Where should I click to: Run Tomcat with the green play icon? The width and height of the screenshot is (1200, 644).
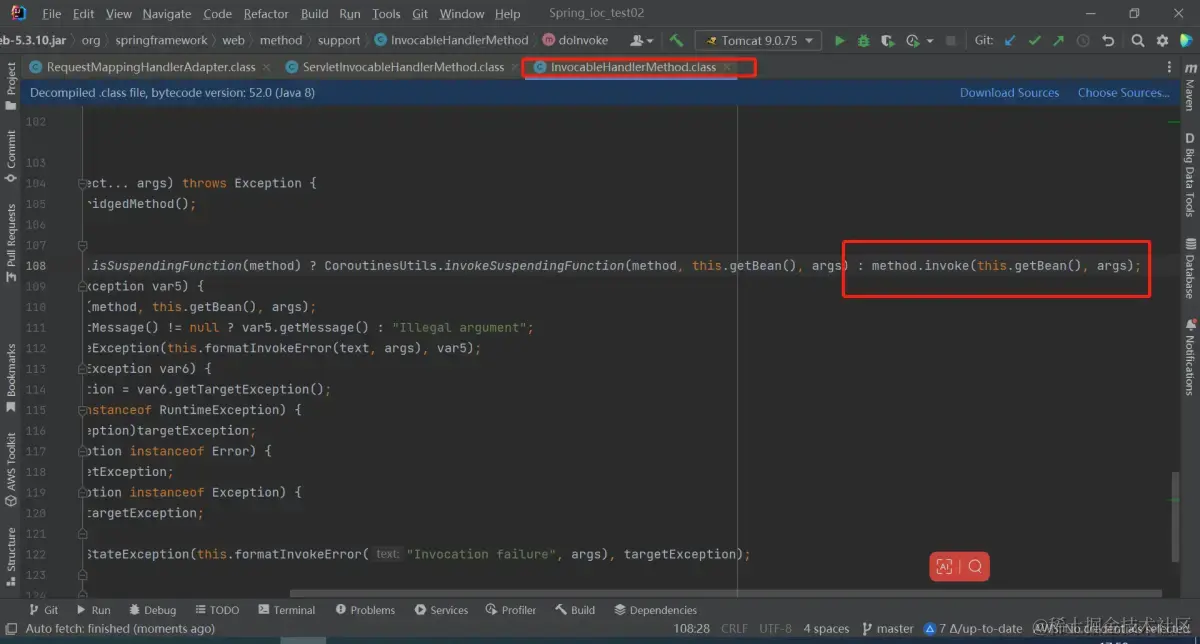point(840,41)
